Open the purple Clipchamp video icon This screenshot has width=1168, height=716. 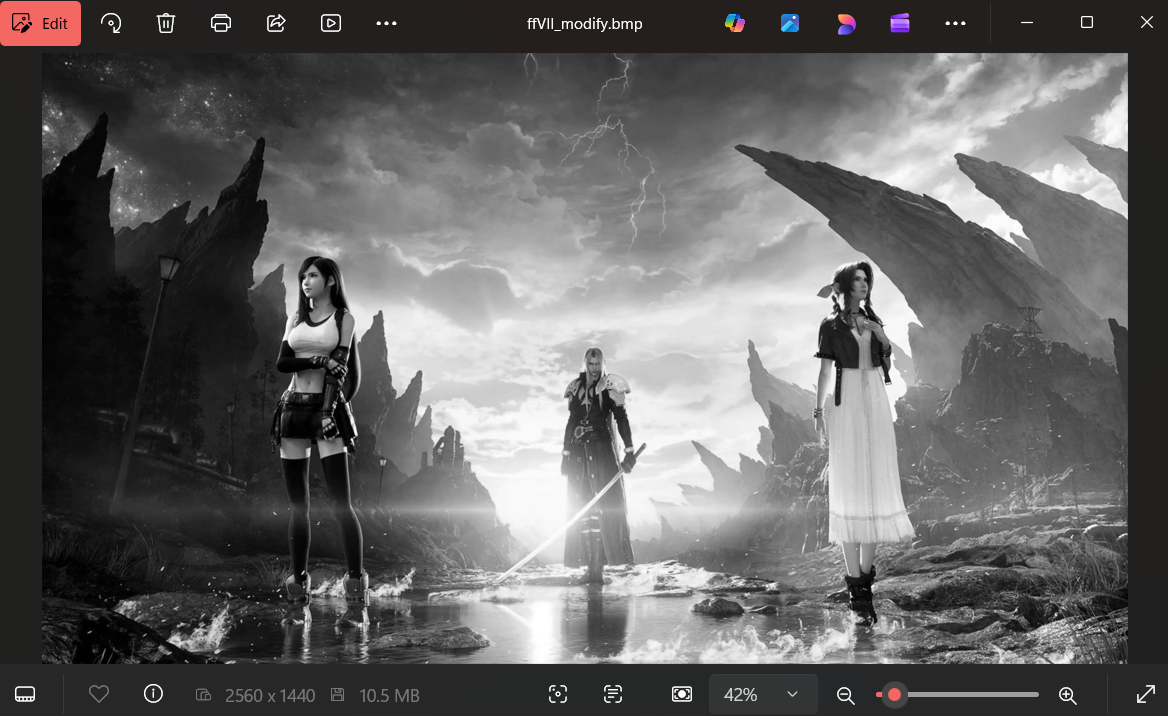(x=900, y=23)
